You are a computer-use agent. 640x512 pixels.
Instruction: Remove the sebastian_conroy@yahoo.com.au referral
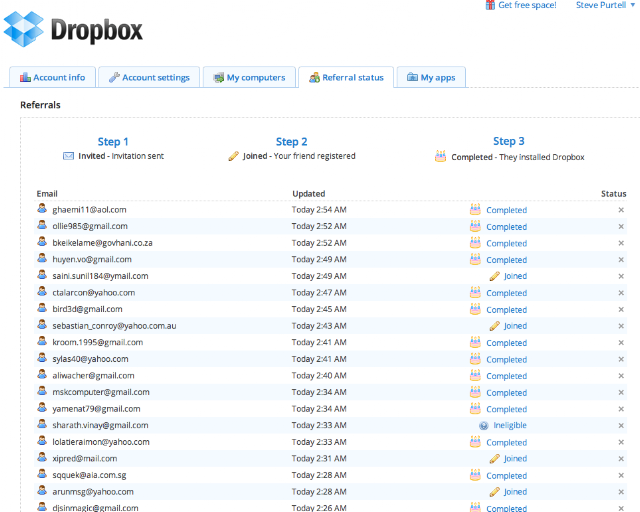(621, 326)
